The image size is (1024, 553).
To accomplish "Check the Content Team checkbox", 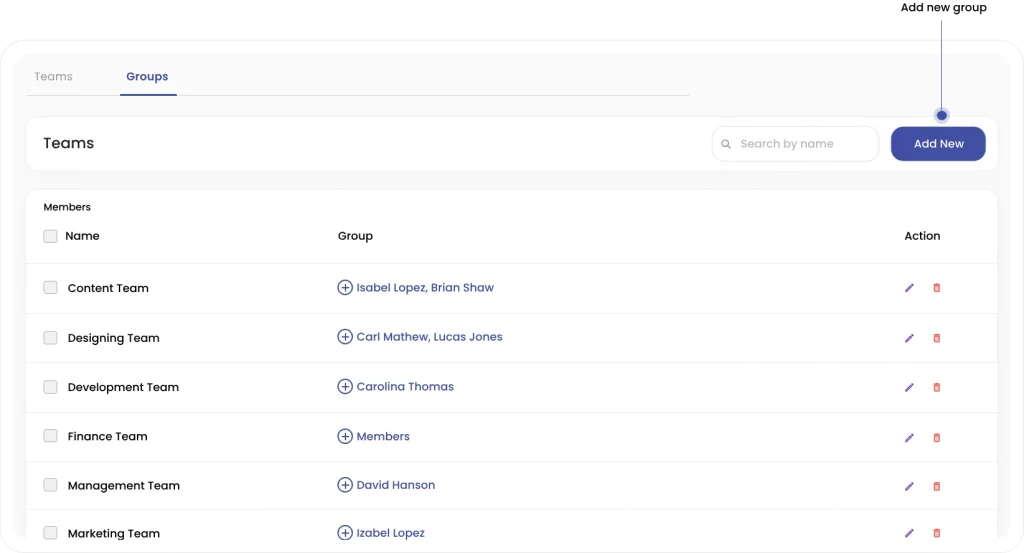I will [50, 287].
